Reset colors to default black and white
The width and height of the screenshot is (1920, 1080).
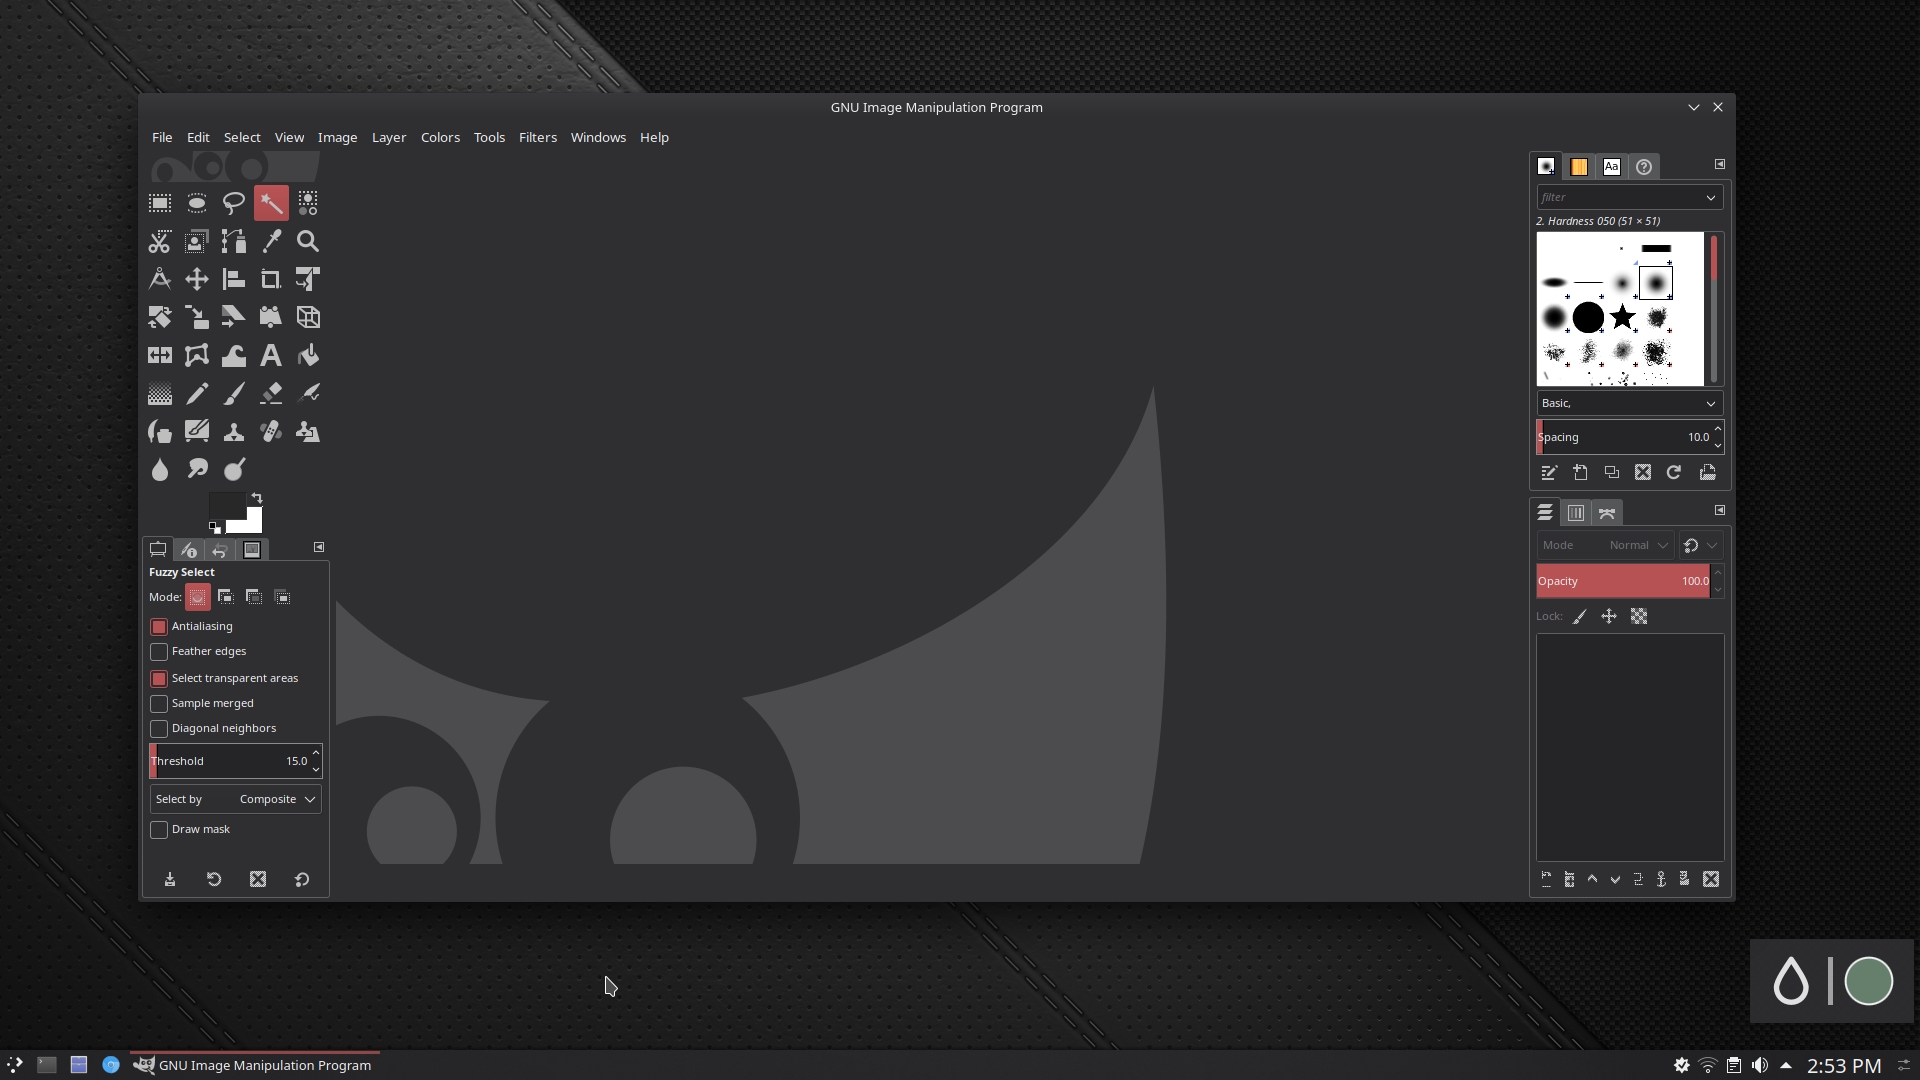pos(214,527)
